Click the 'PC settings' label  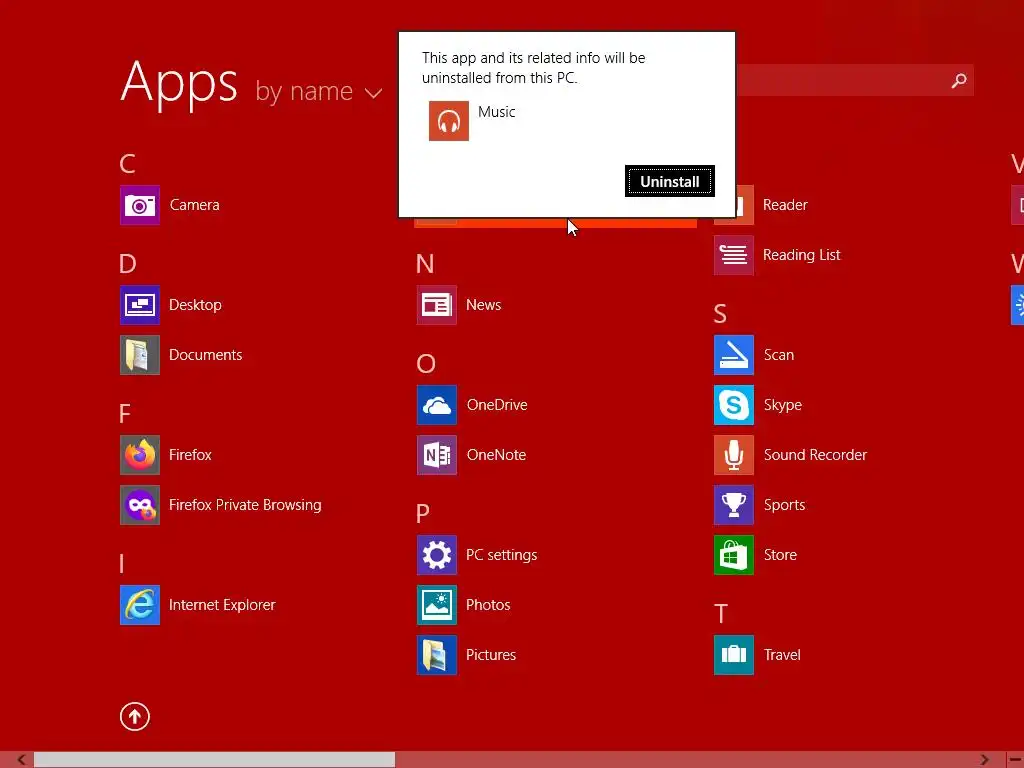pyautogui.click(x=502, y=555)
